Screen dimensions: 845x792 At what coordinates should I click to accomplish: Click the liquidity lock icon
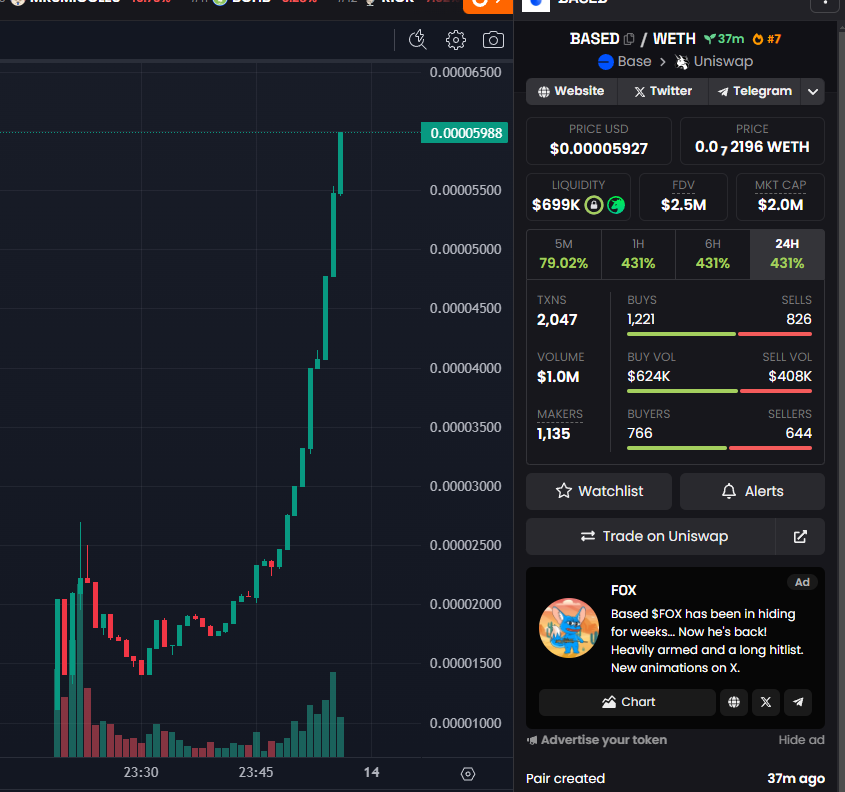coord(594,205)
